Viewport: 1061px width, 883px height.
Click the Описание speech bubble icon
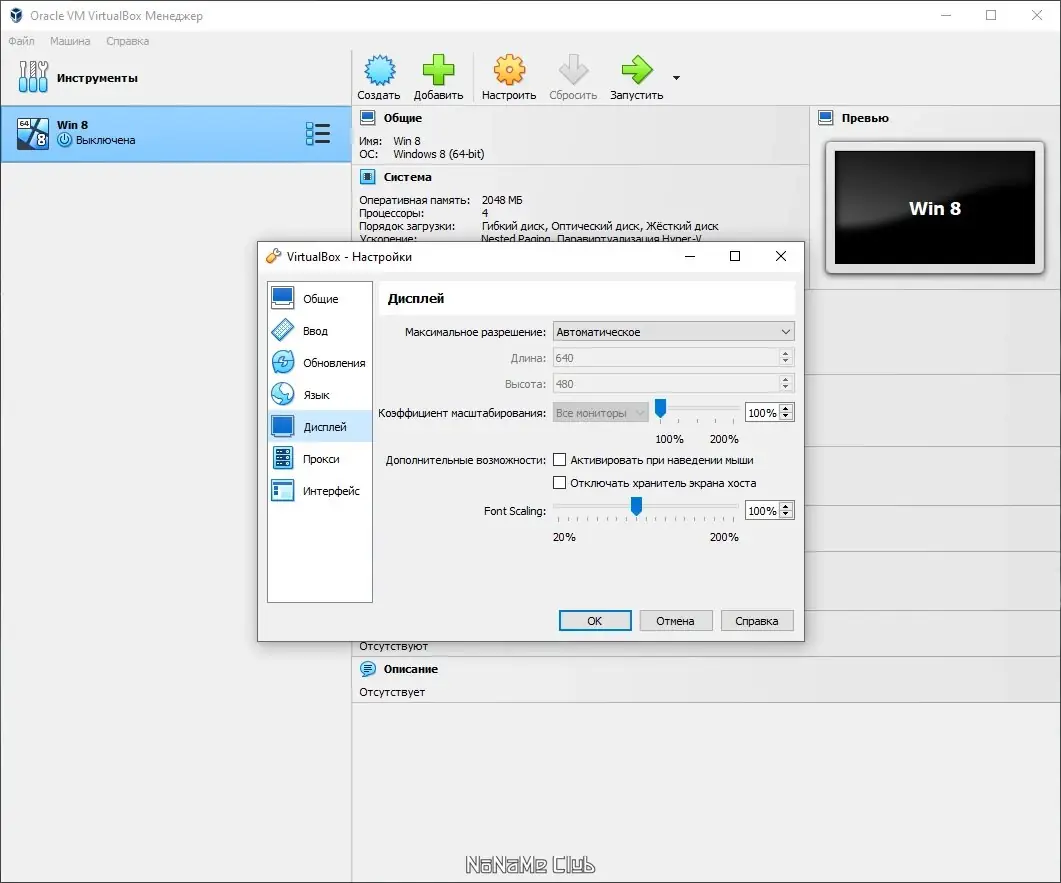click(367, 669)
